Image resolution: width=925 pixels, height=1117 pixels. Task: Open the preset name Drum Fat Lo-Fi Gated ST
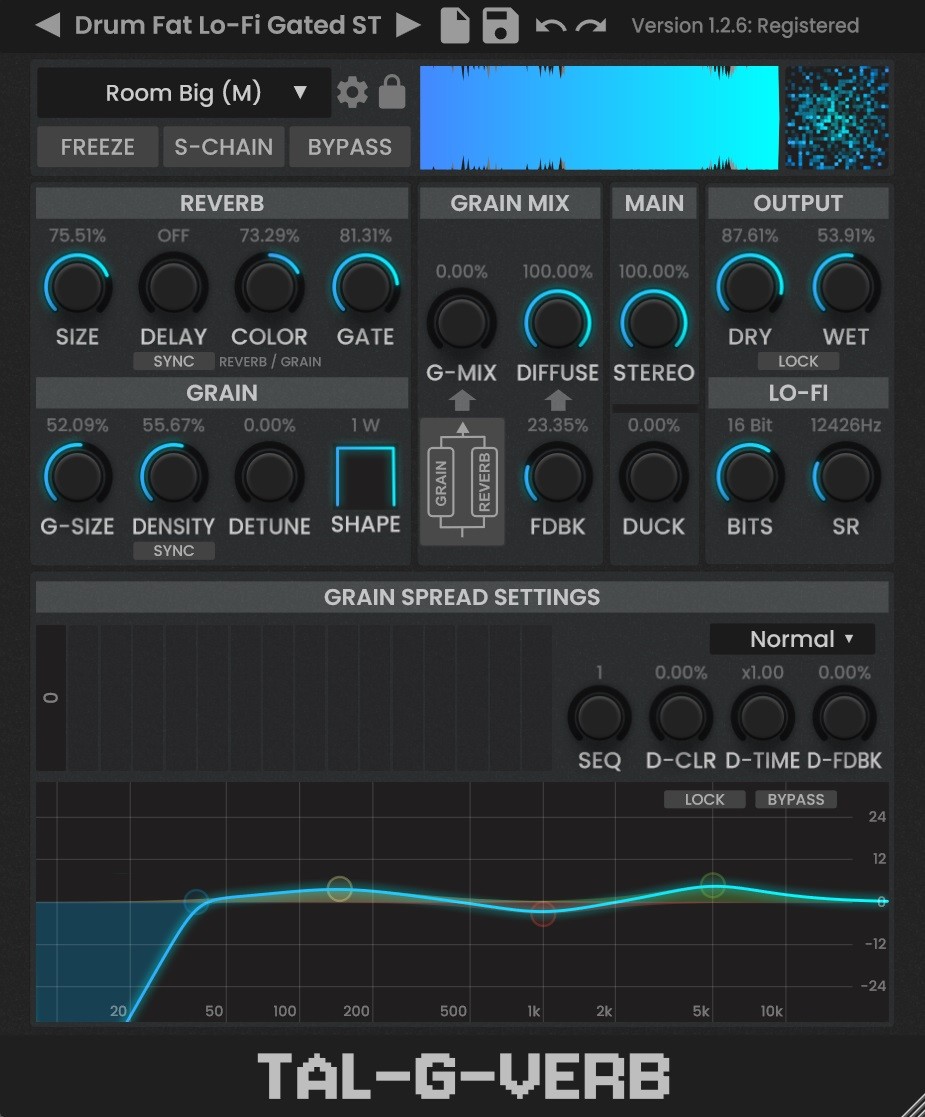coord(228,25)
